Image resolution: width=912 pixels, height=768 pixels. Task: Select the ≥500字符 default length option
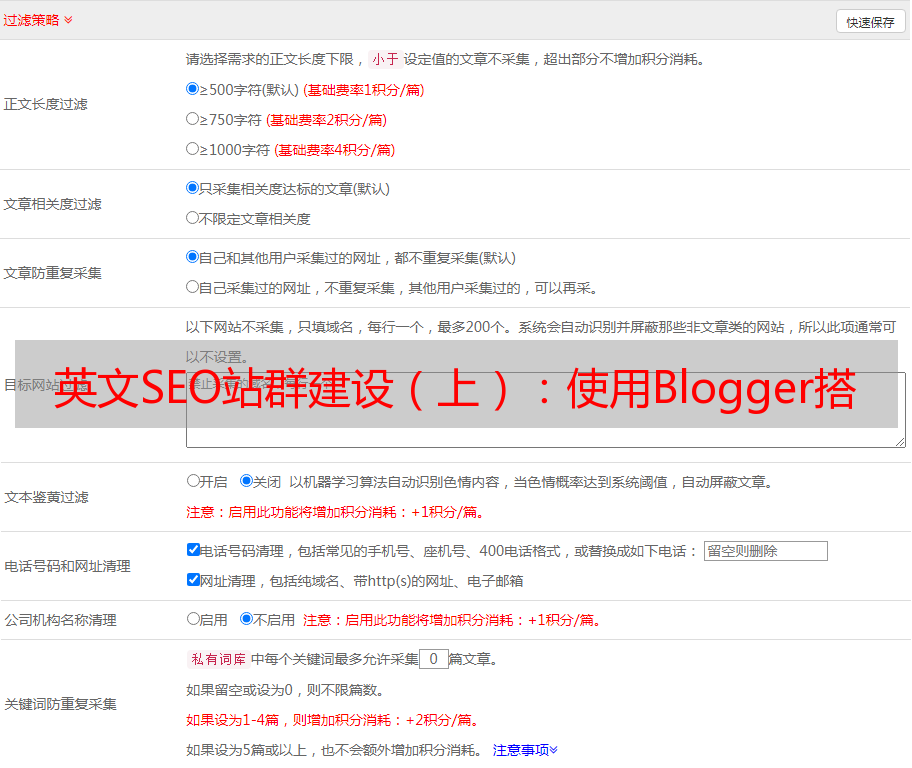[x=192, y=88]
